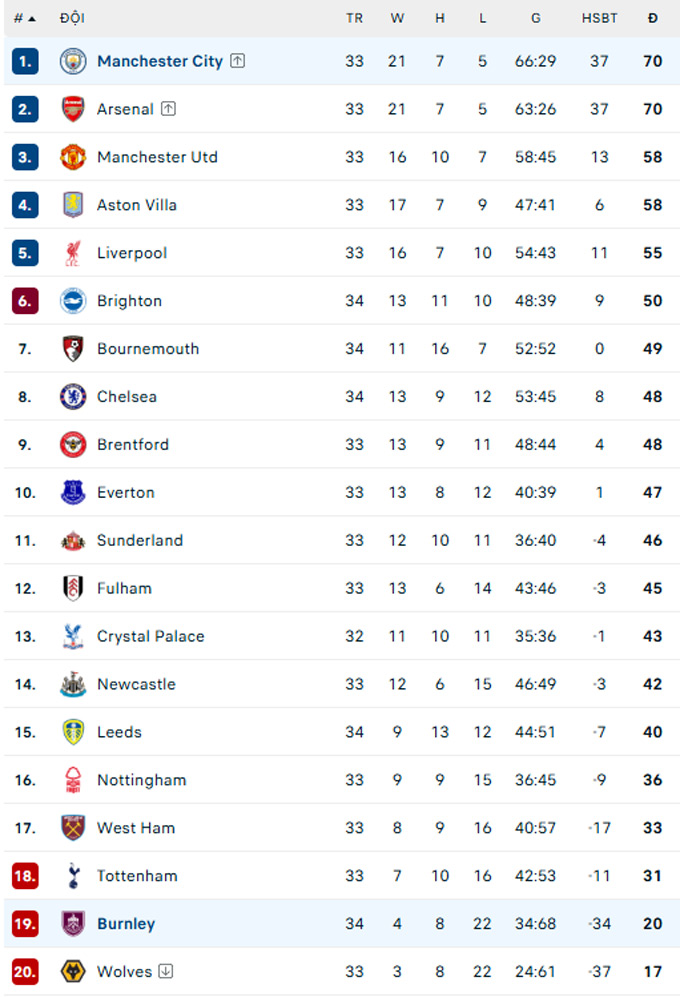Click the up arrow icon beside Arsenal
The width and height of the screenshot is (680, 997).
168,109
